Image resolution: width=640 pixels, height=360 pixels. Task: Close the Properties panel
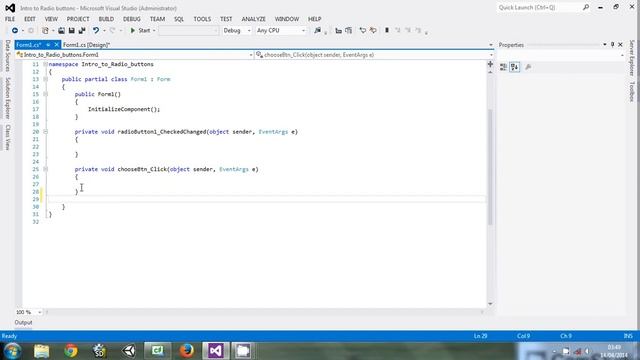(x=620, y=44)
